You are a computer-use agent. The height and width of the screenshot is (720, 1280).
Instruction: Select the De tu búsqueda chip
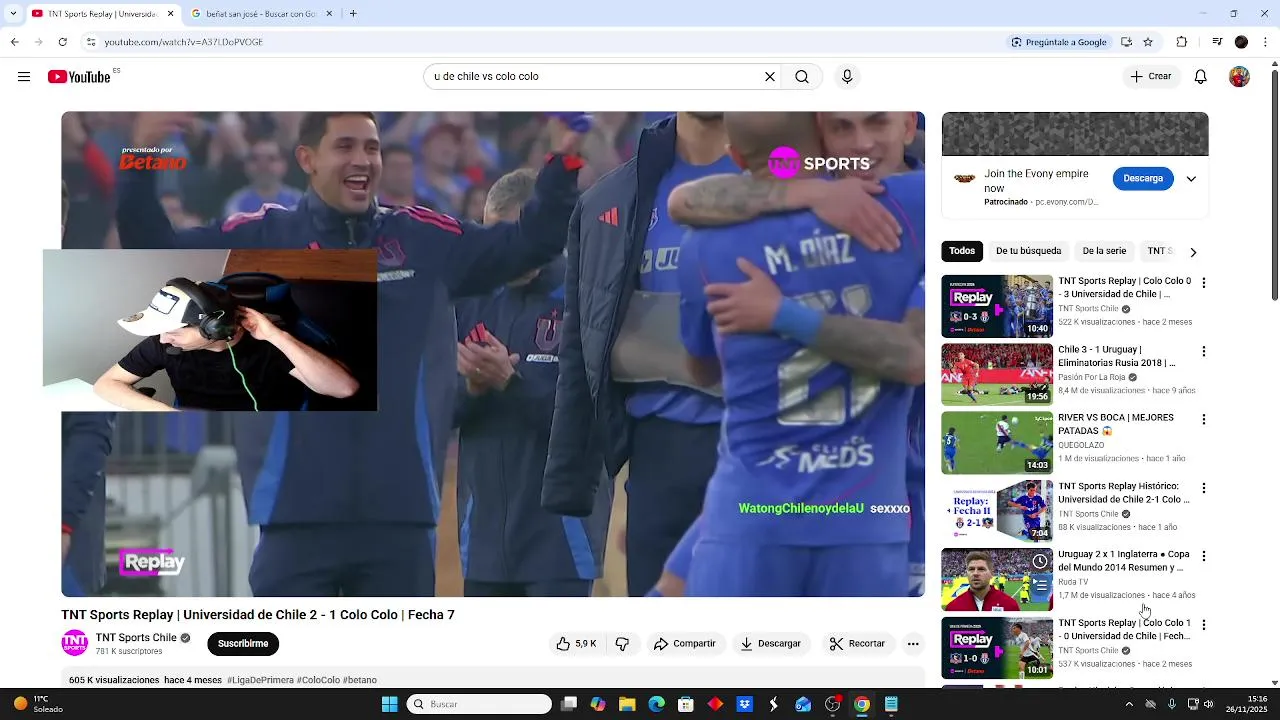[x=1028, y=251]
